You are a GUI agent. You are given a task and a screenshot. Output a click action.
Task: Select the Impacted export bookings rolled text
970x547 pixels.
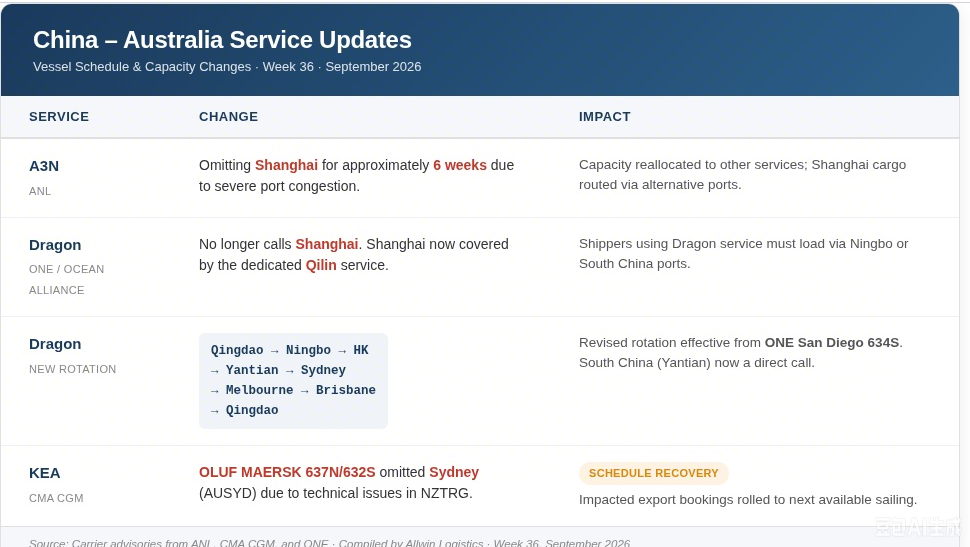coord(748,500)
